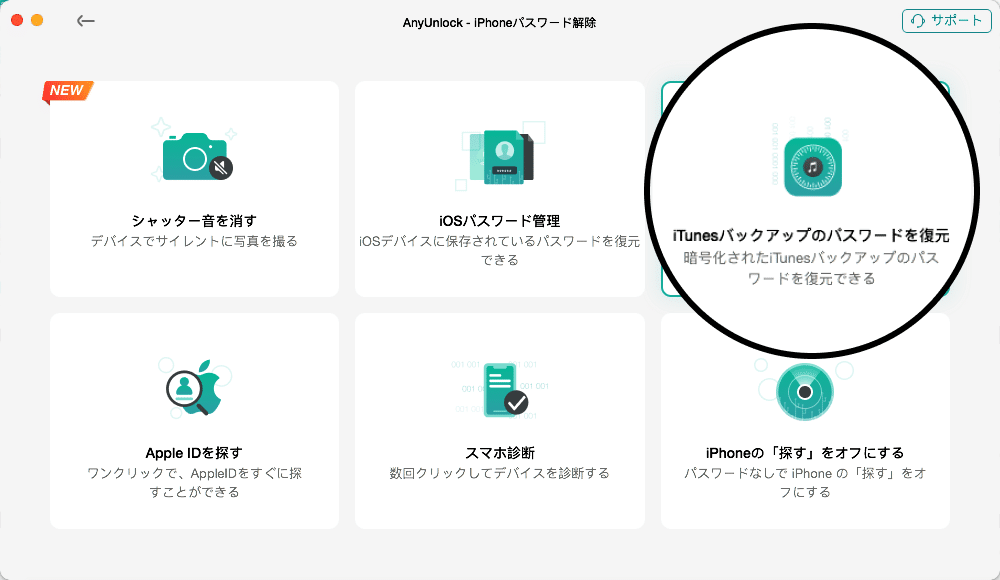1000x580 pixels.
Task: Click description デバイスでサイレントに写真を撮る
Action: (194, 241)
